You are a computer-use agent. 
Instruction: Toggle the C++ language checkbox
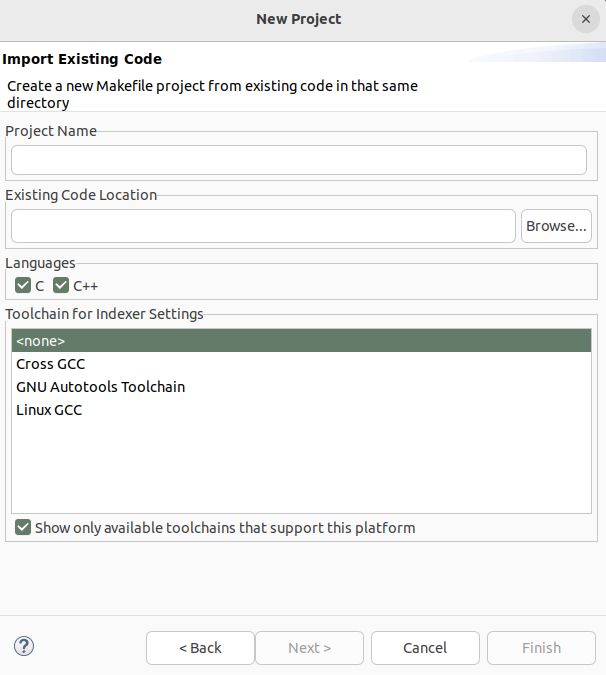point(61,285)
